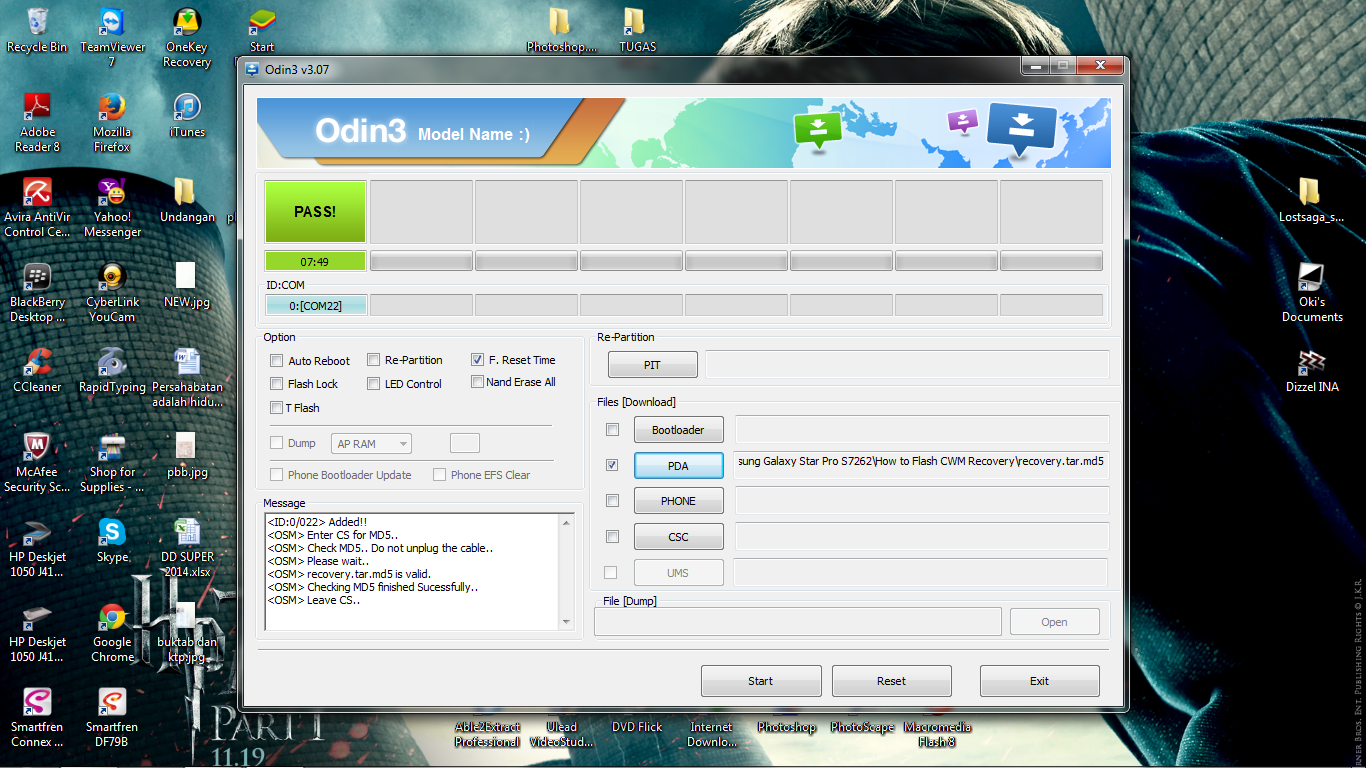Image resolution: width=1366 pixels, height=768 pixels.
Task: Click the message log scrollbar down arrow
Action: click(x=568, y=622)
